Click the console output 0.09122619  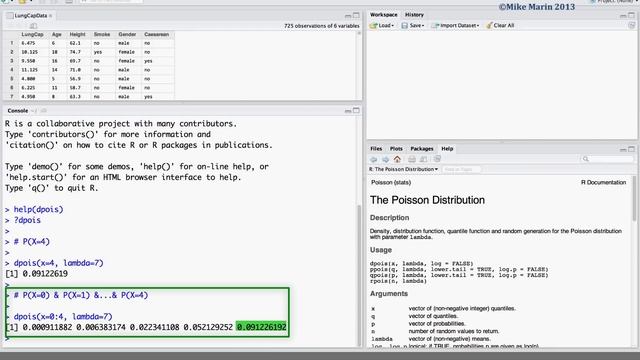pos(45,274)
